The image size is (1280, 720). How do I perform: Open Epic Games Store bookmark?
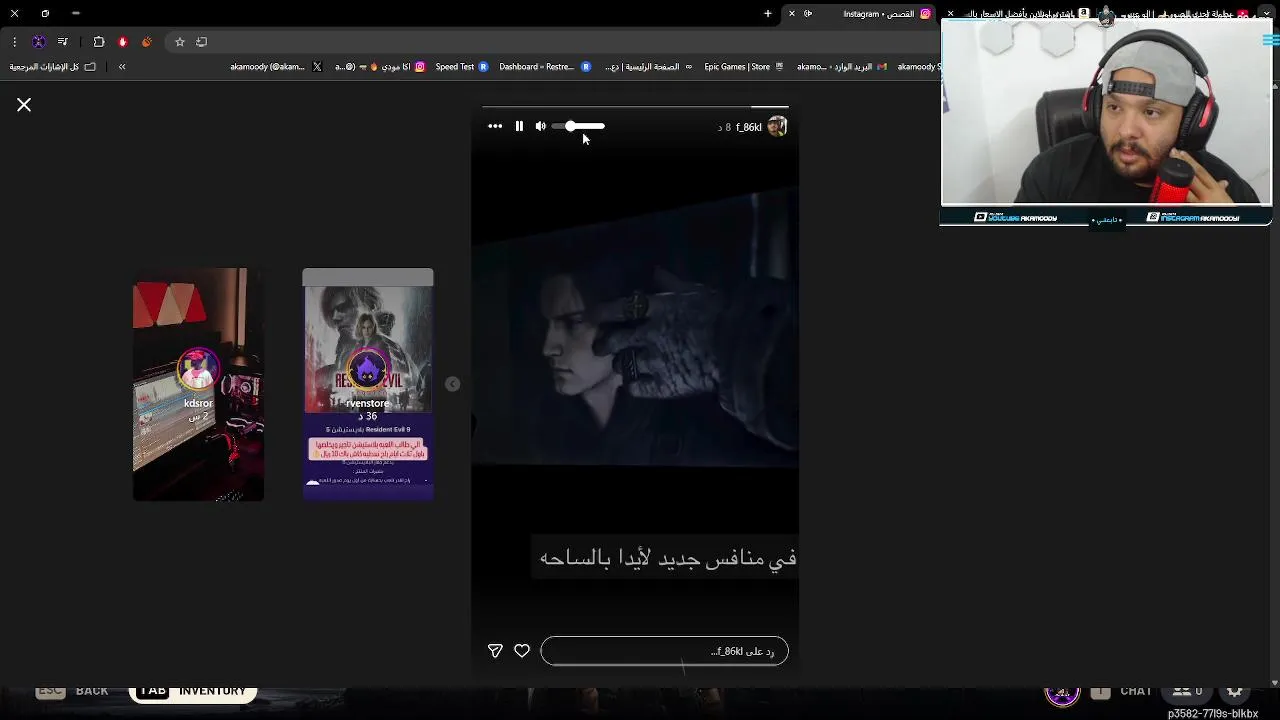745,67
